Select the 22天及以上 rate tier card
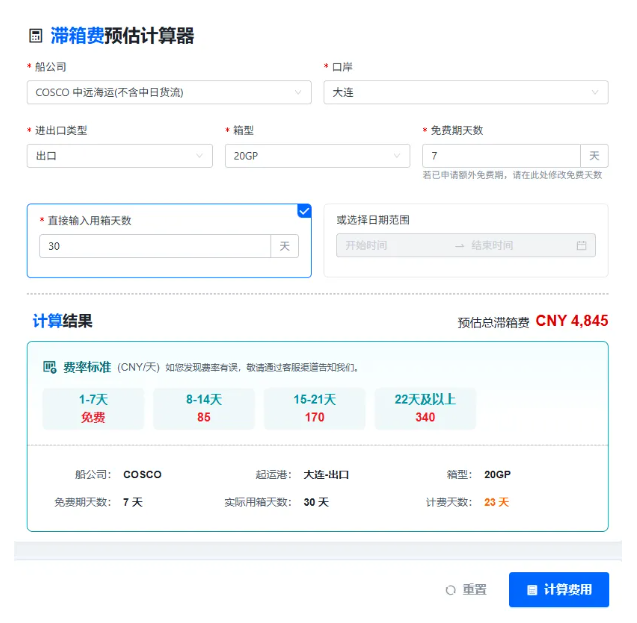 pos(425,408)
